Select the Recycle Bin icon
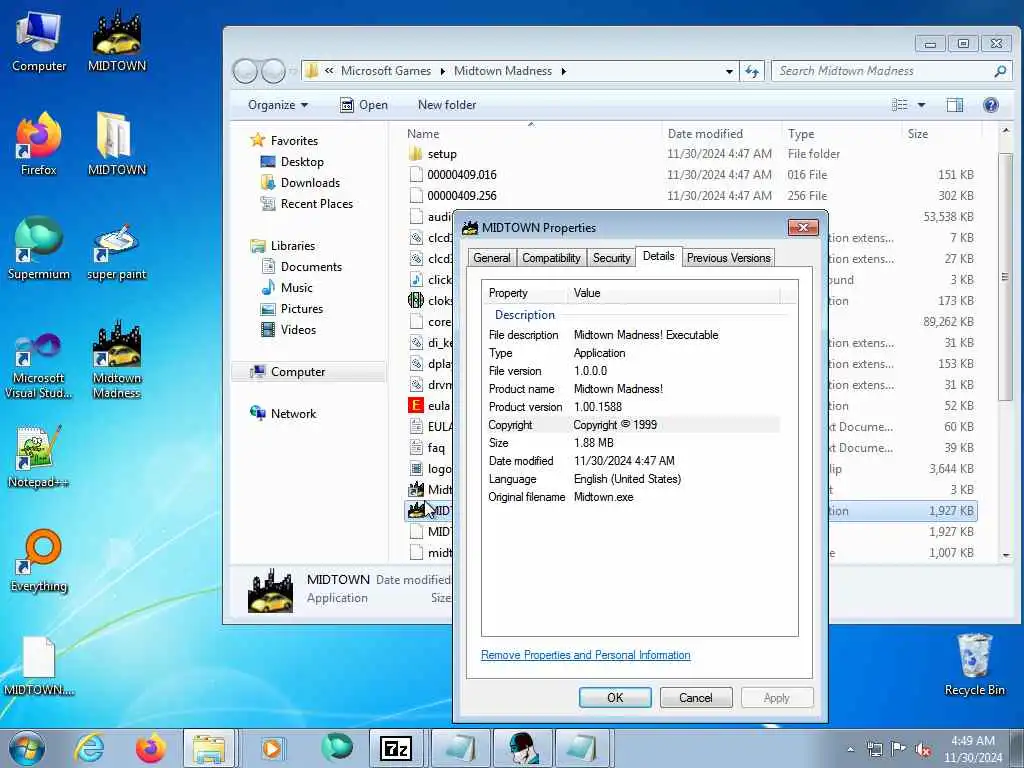Screen dimensions: 1024x768 pyautogui.click(x=974, y=665)
